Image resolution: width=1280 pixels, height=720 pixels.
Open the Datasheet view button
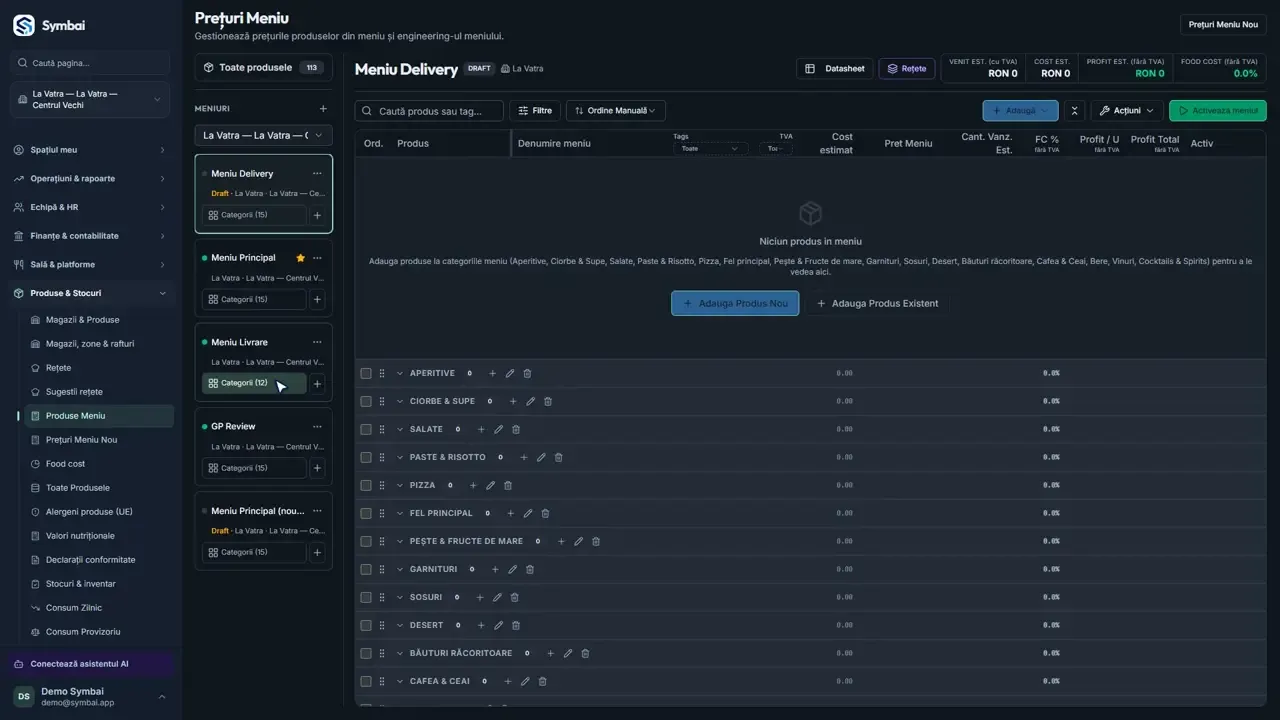click(835, 69)
